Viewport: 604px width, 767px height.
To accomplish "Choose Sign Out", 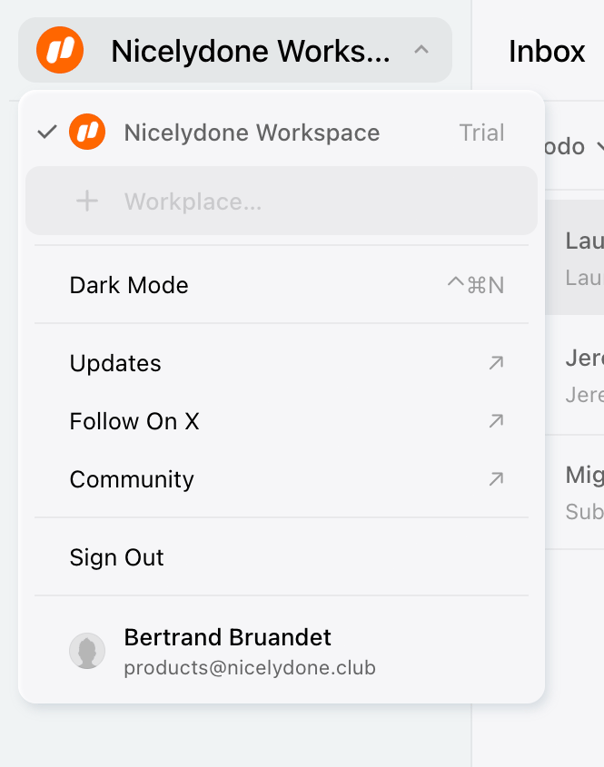I will [x=281, y=557].
